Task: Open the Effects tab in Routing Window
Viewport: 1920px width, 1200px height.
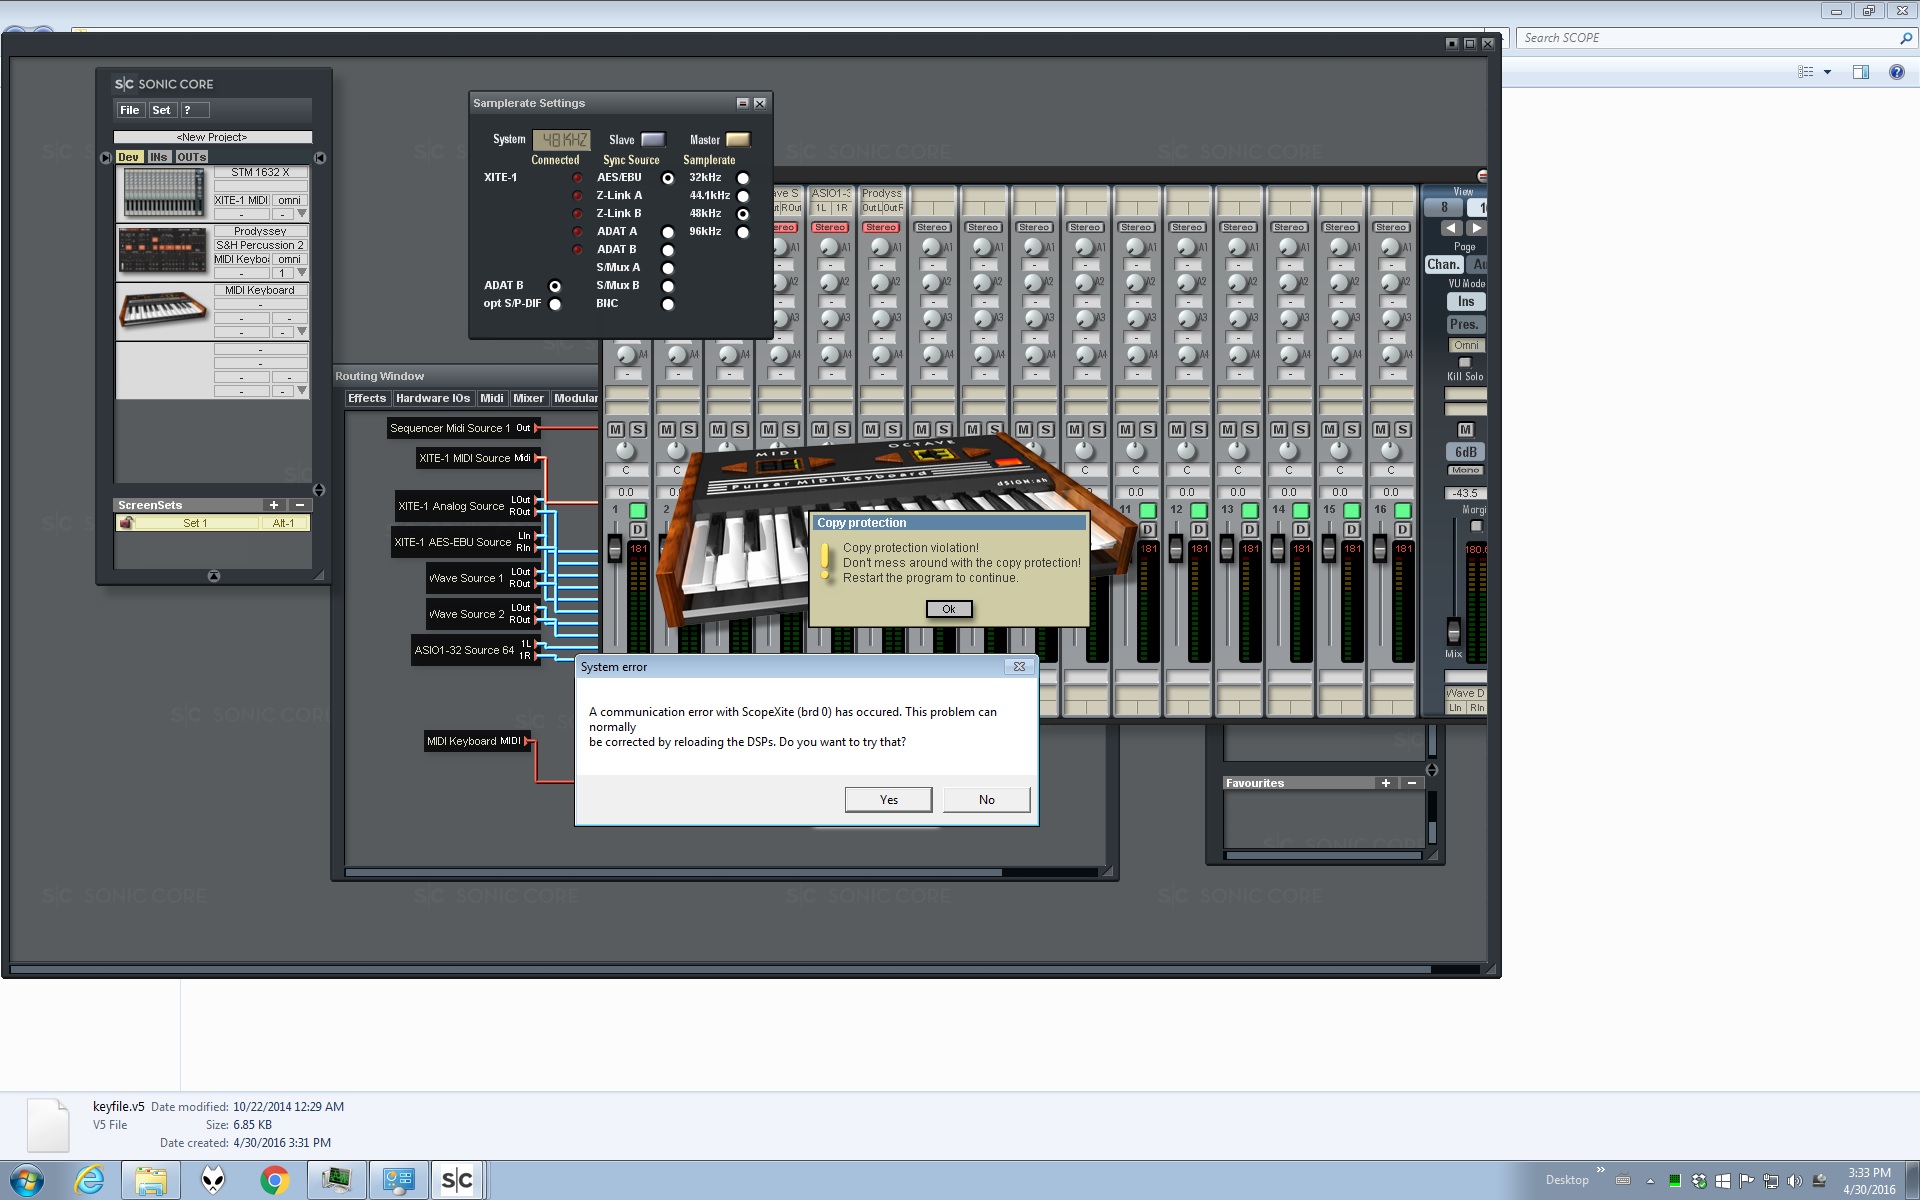Action: point(367,398)
